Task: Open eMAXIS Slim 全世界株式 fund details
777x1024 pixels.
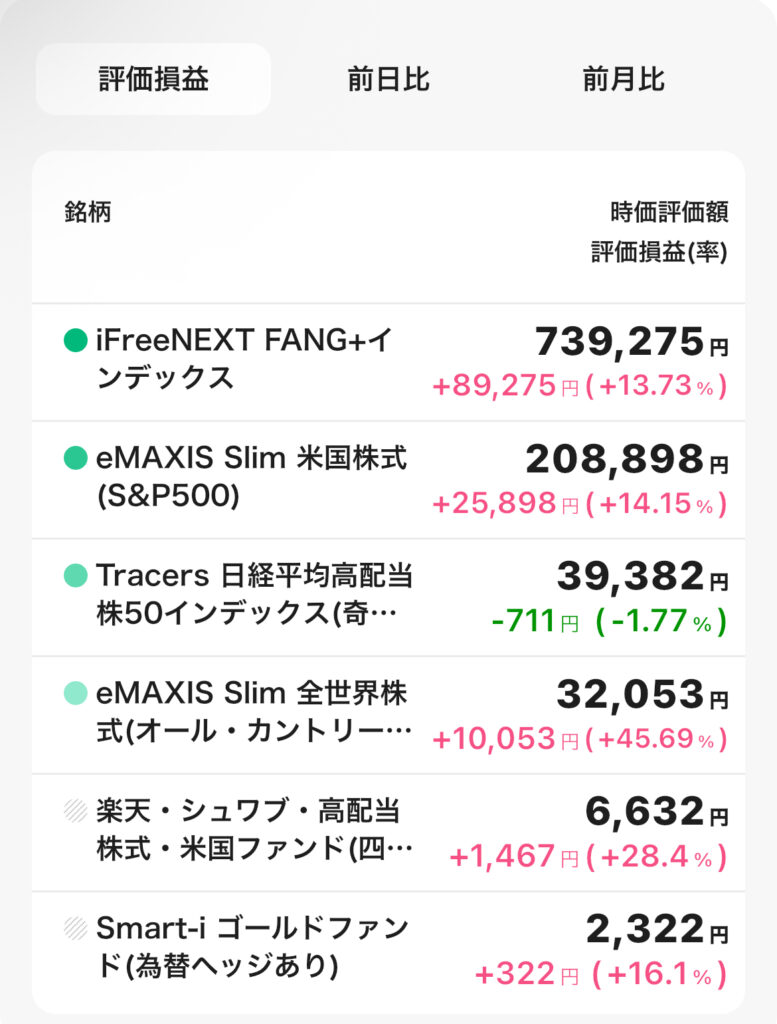Action: pyautogui.click(x=388, y=715)
